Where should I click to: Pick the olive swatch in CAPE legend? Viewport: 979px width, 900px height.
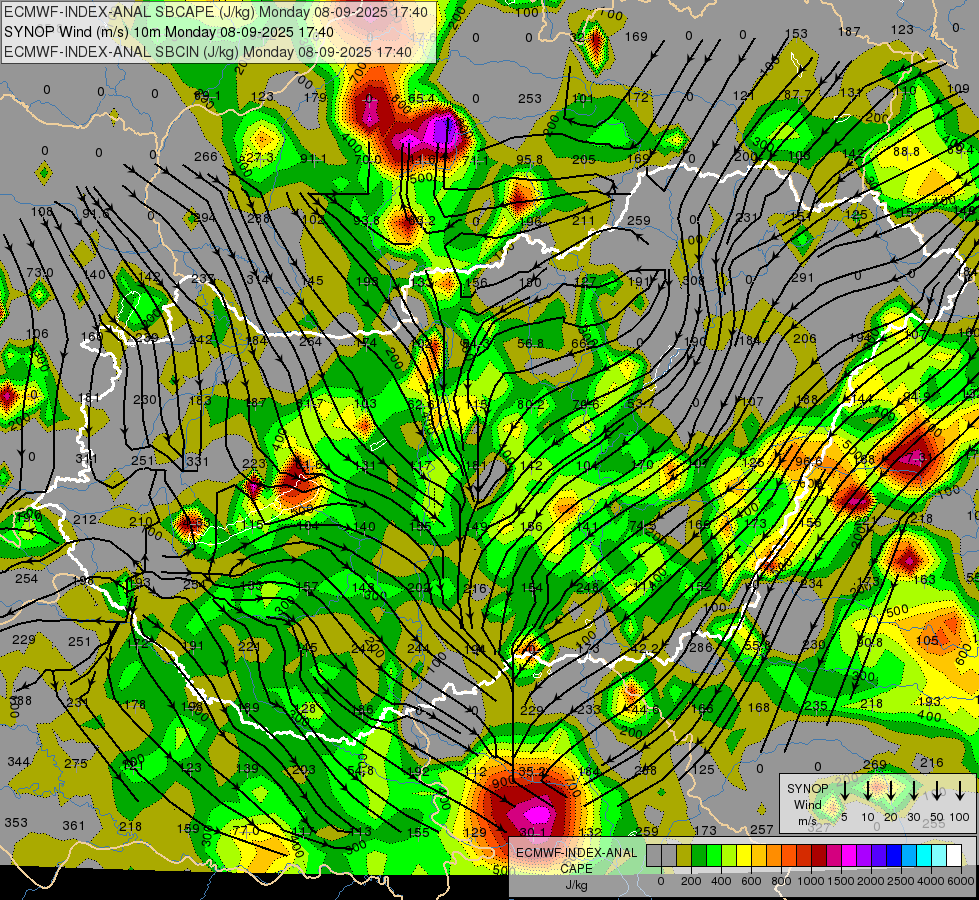click(x=684, y=855)
